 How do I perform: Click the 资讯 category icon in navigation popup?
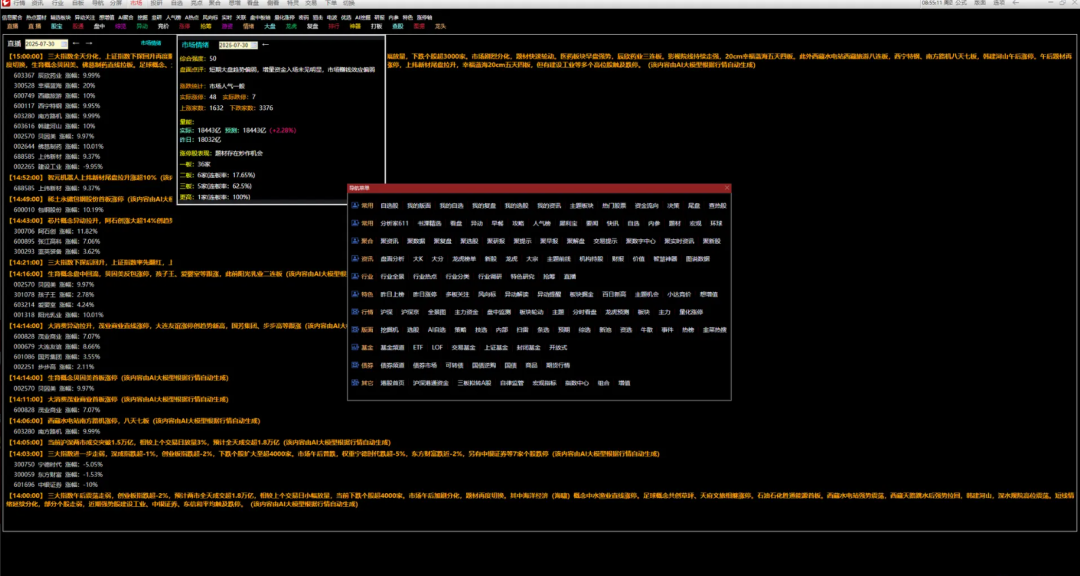(x=353, y=258)
